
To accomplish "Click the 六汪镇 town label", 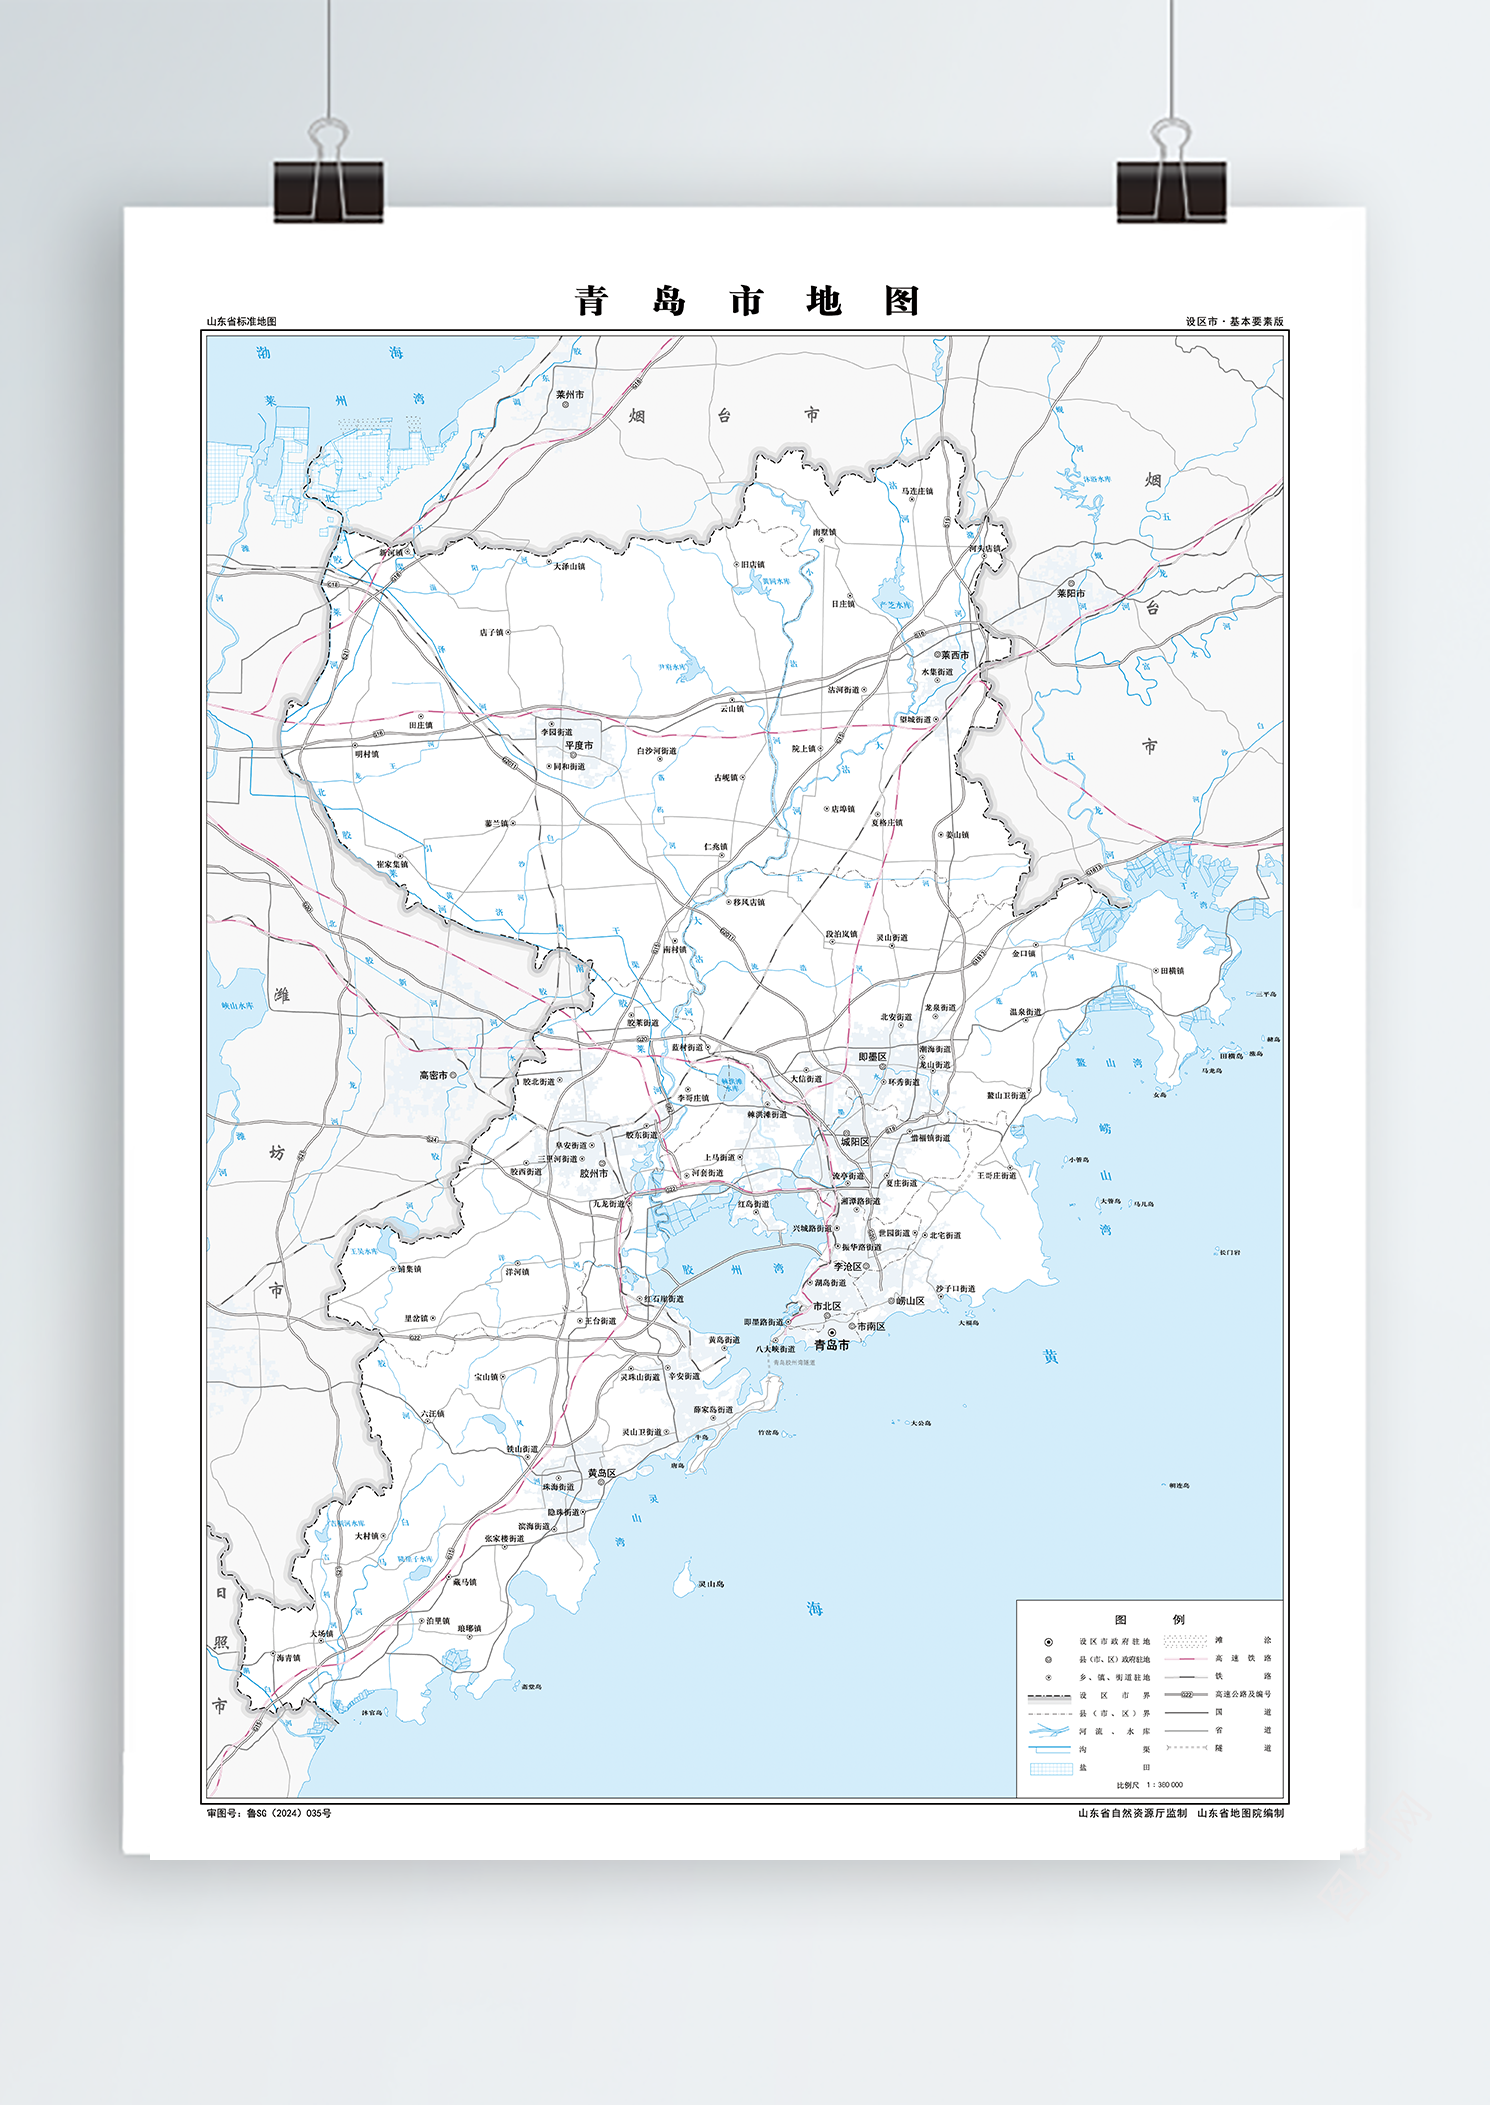I will pyautogui.click(x=433, y=1414).
